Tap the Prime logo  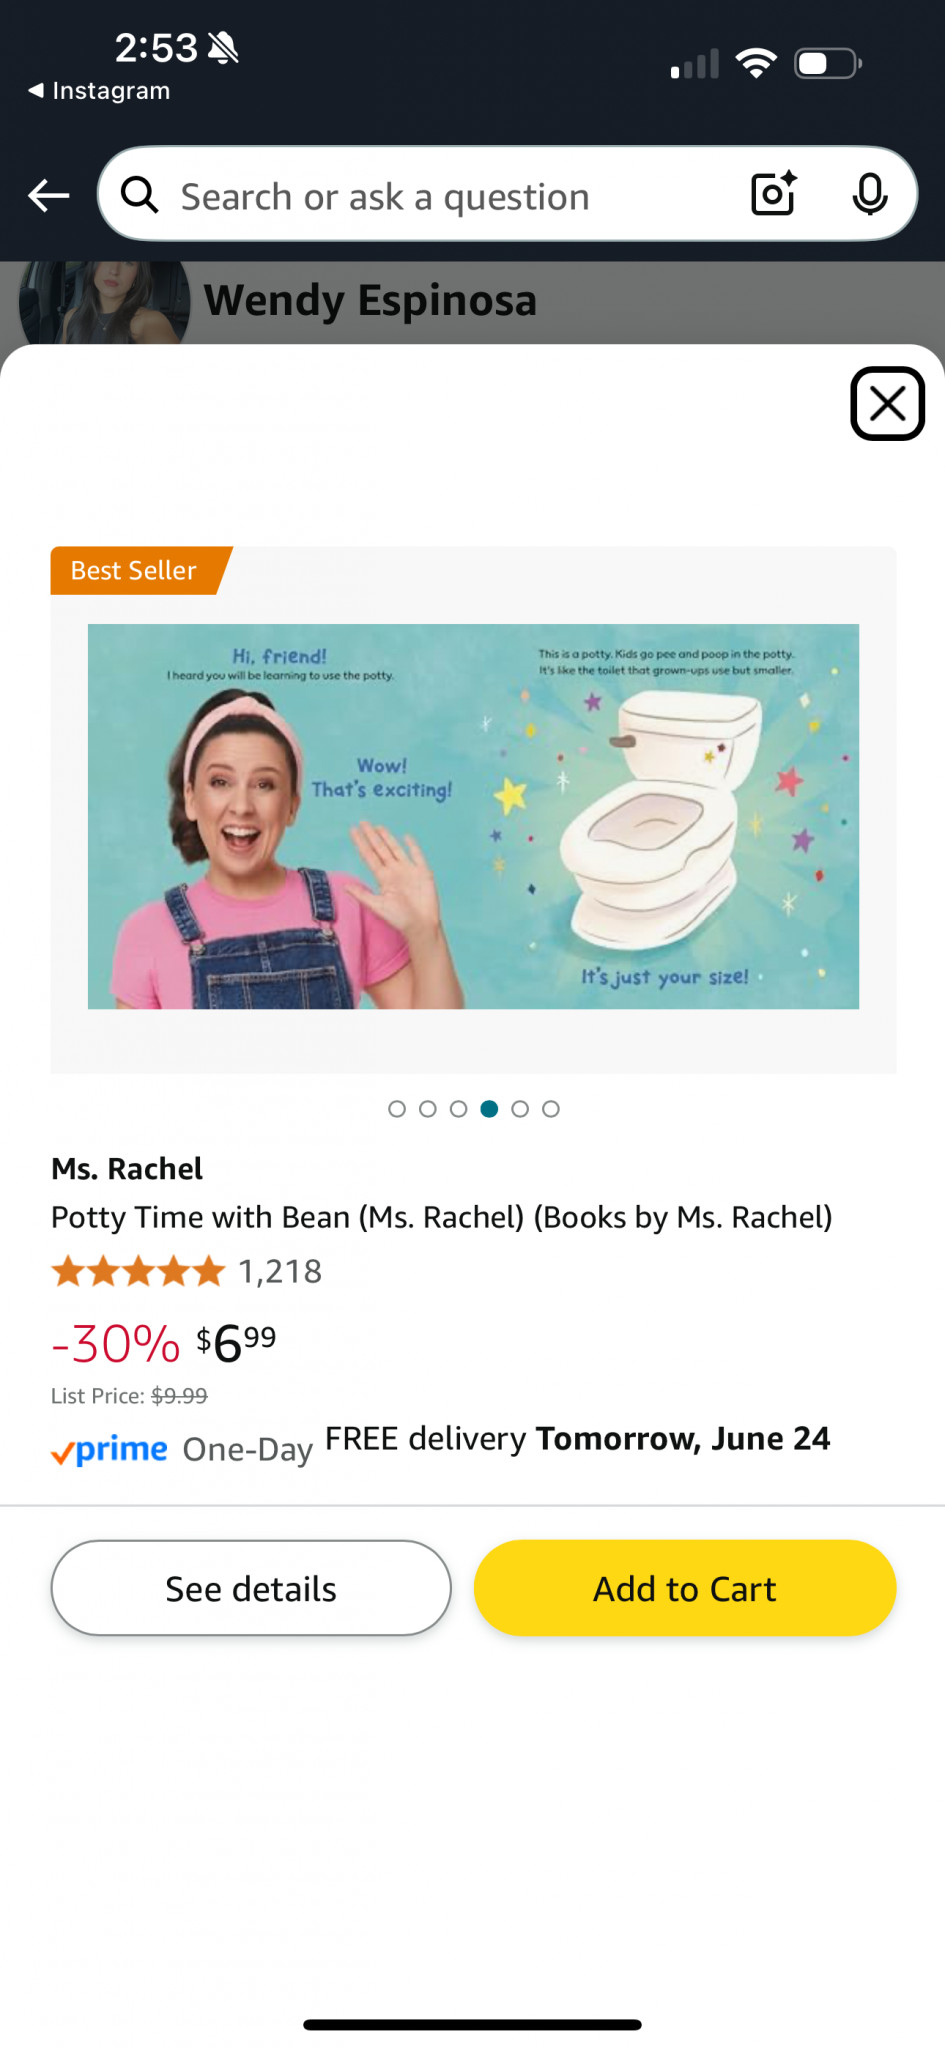point(110,1450)
